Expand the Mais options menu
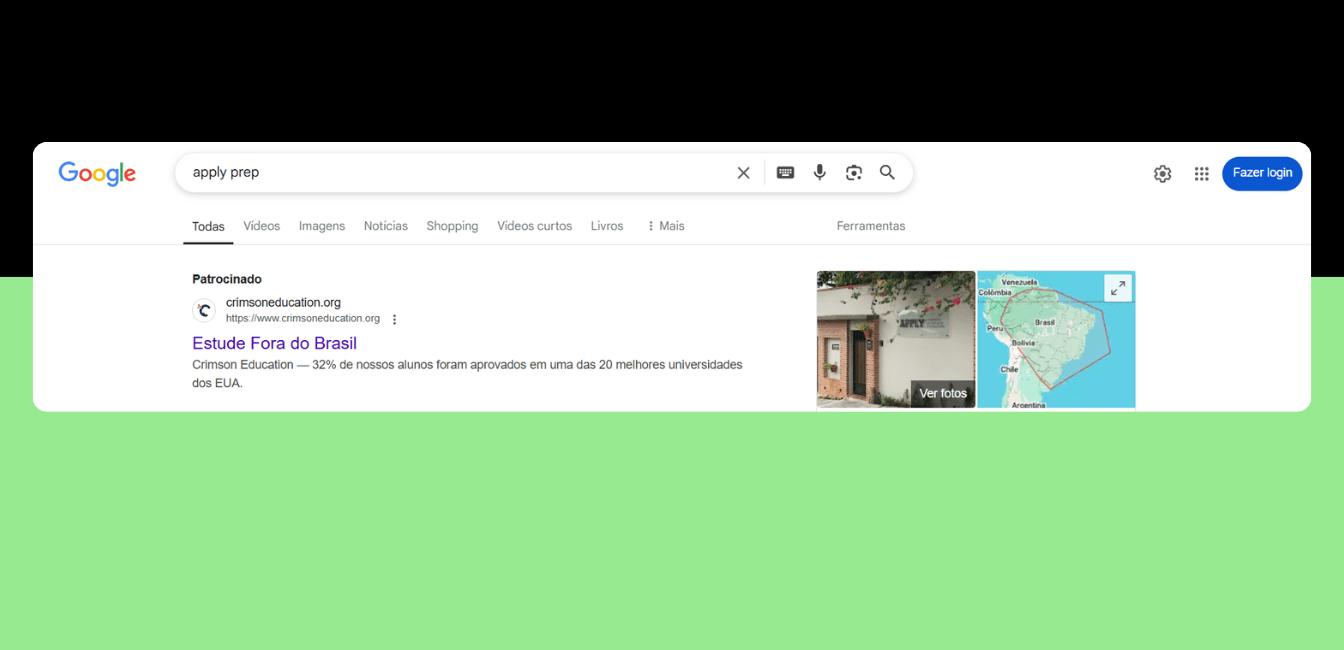 click(665, 226)
